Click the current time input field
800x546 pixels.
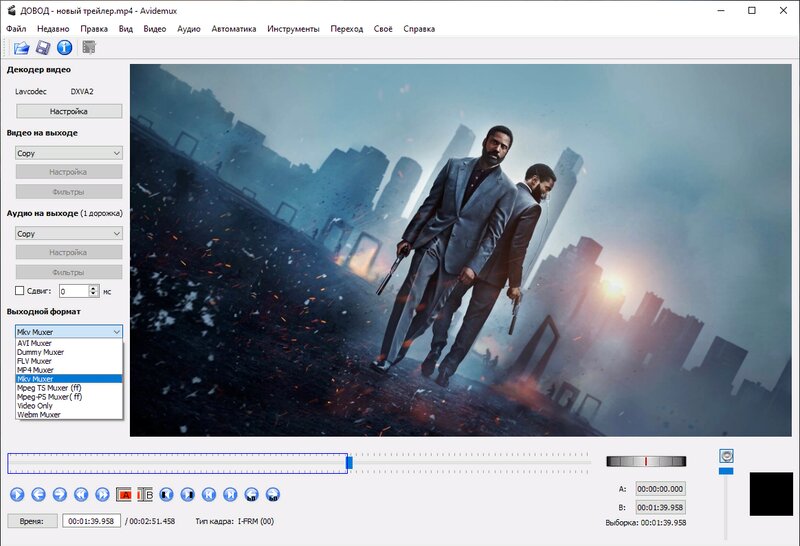click(91, 521)
